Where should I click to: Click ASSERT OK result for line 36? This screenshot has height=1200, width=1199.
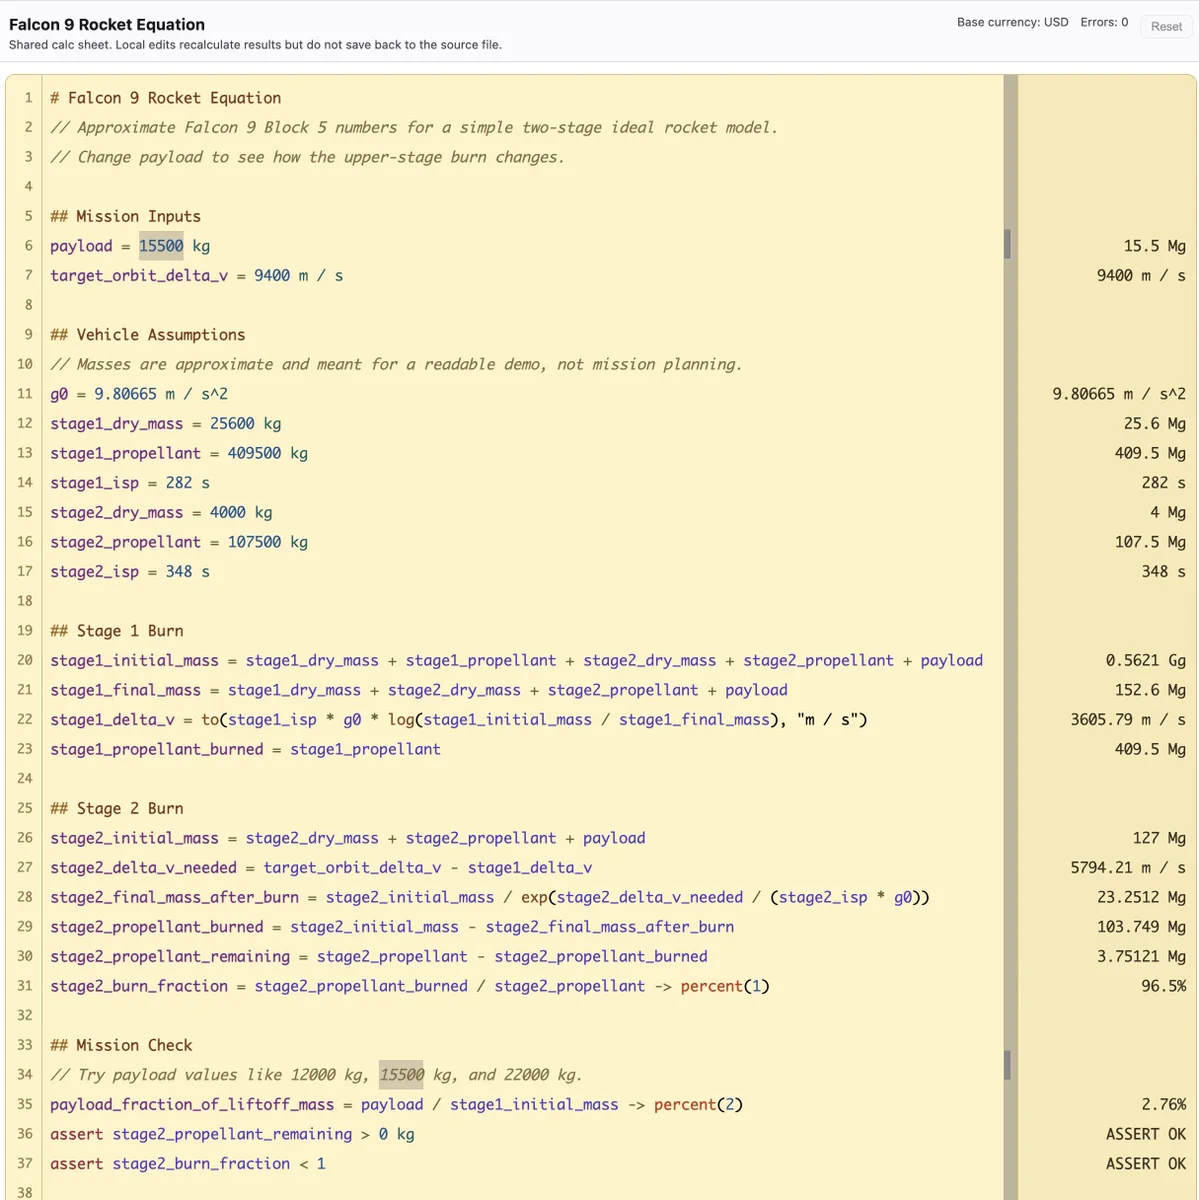[1146, 1134]
